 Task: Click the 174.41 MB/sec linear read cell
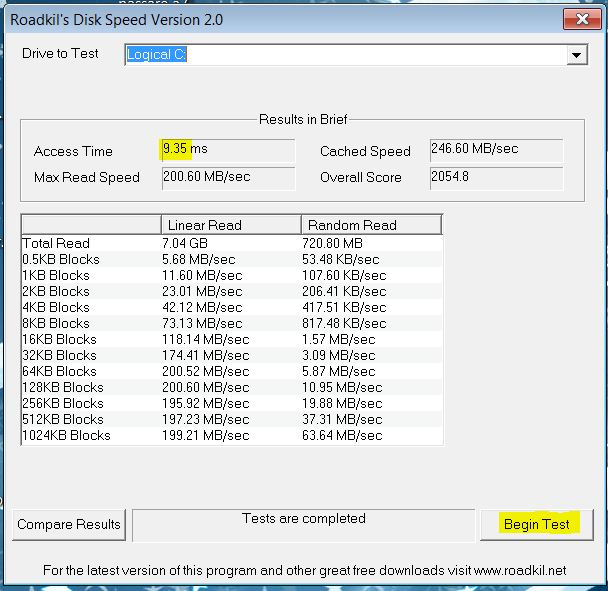[206, 355]
